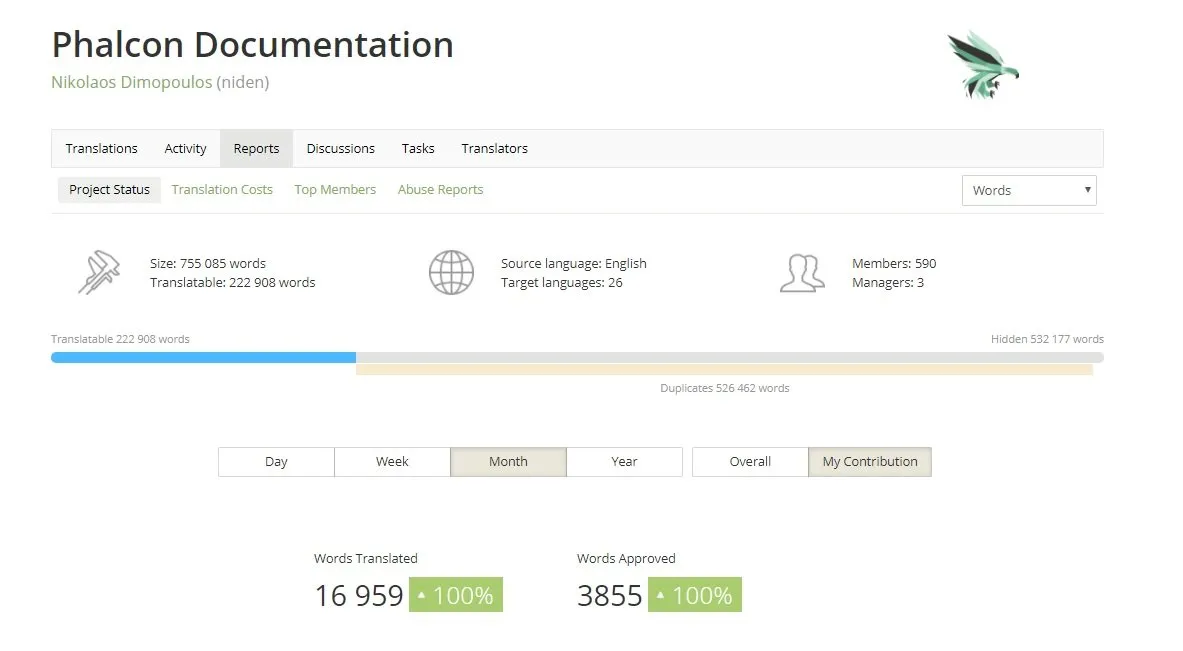Viewport: 1183px width, 651px height.
Task: Select the Project Status sub-tab
Action: (109, 189)
